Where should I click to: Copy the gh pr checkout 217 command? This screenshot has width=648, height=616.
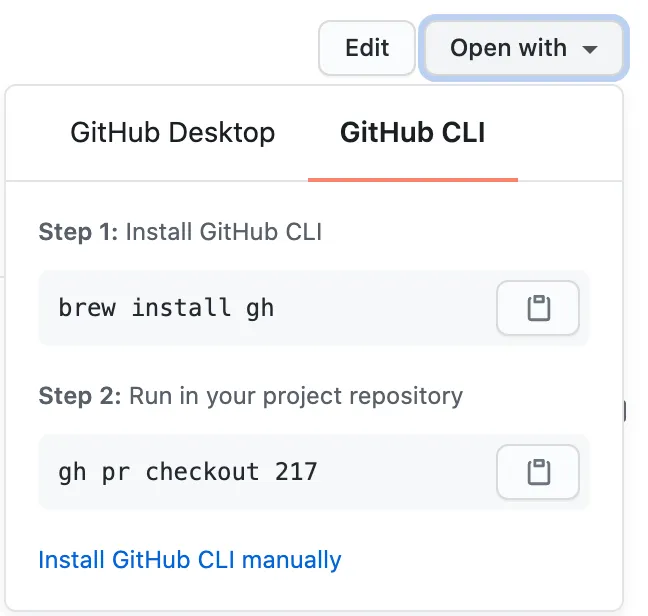[538, 472]
